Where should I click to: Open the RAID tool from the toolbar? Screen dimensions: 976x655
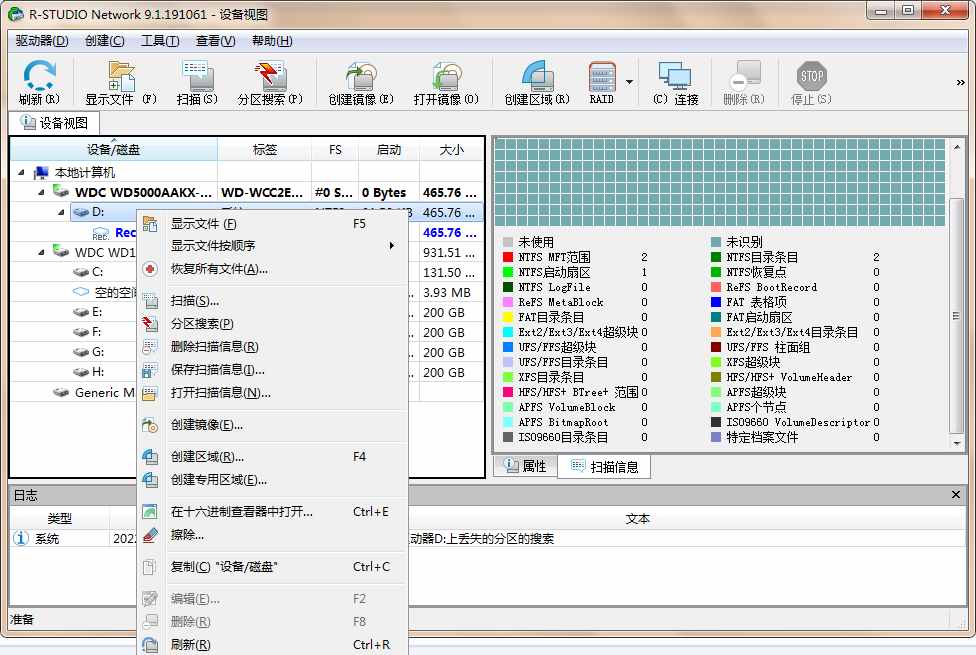pos(602,80)
